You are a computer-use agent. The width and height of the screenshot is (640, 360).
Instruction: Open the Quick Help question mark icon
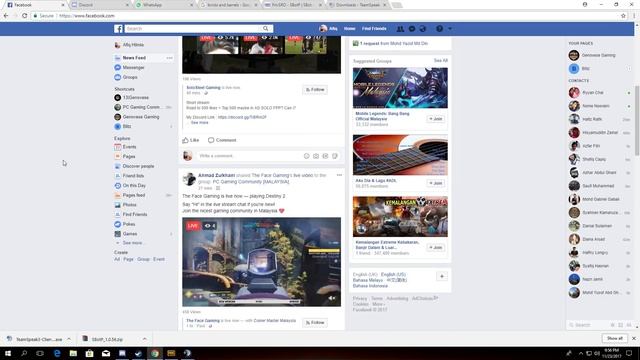pyautogui.click(x=439, y=29)
